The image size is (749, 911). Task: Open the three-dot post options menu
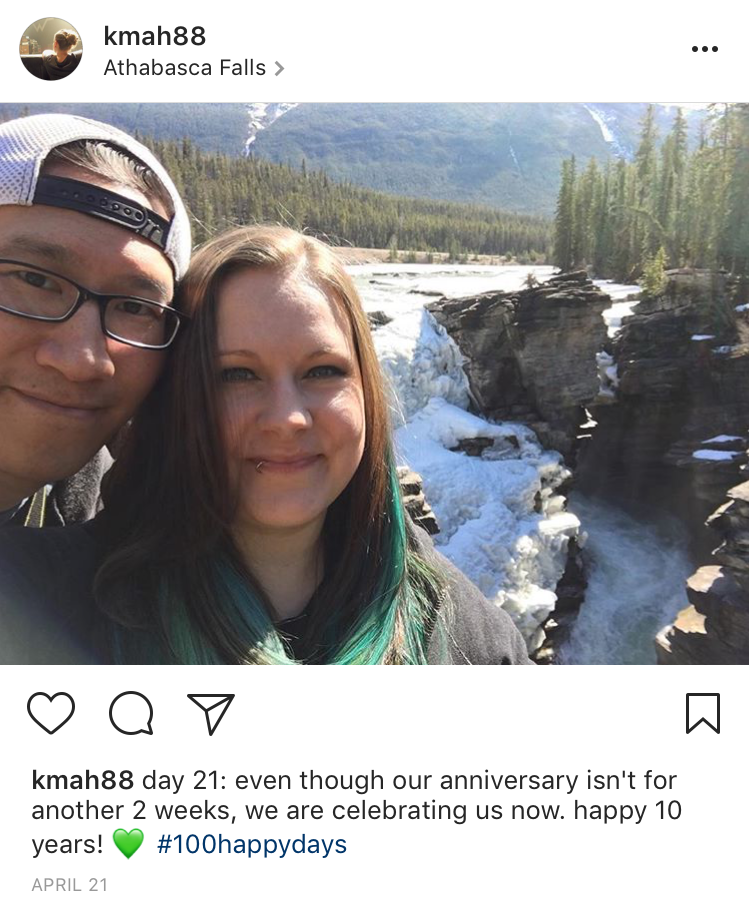[705, 49]
